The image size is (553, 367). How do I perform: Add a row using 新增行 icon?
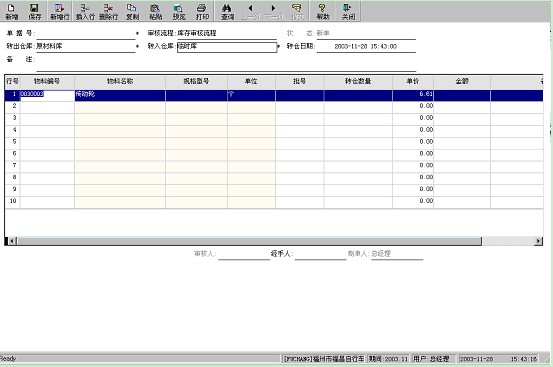60,11
